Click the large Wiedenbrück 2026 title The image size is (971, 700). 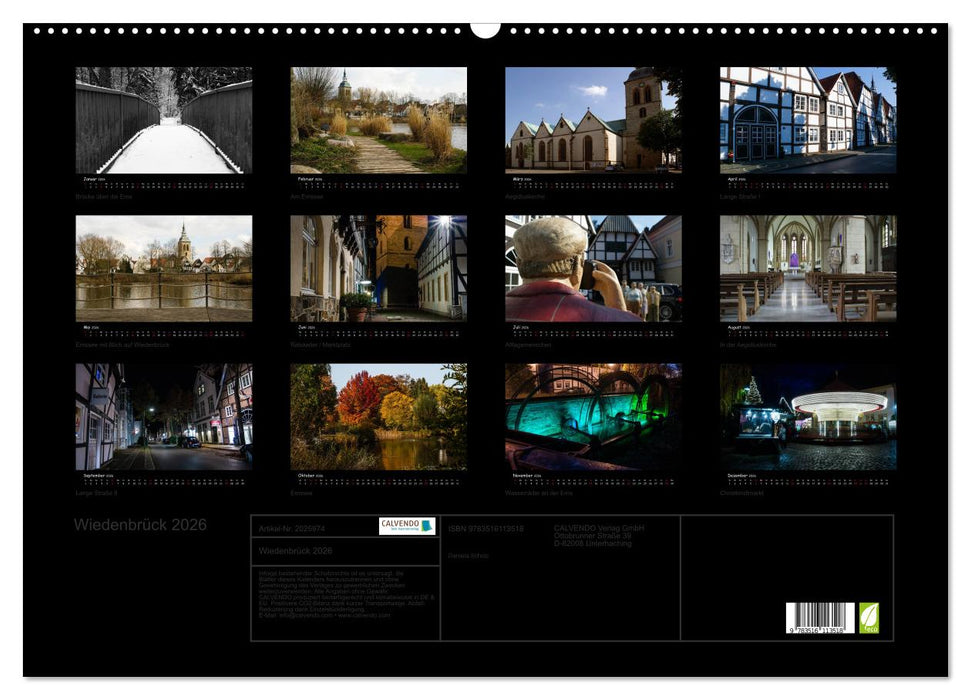point(140,525)
